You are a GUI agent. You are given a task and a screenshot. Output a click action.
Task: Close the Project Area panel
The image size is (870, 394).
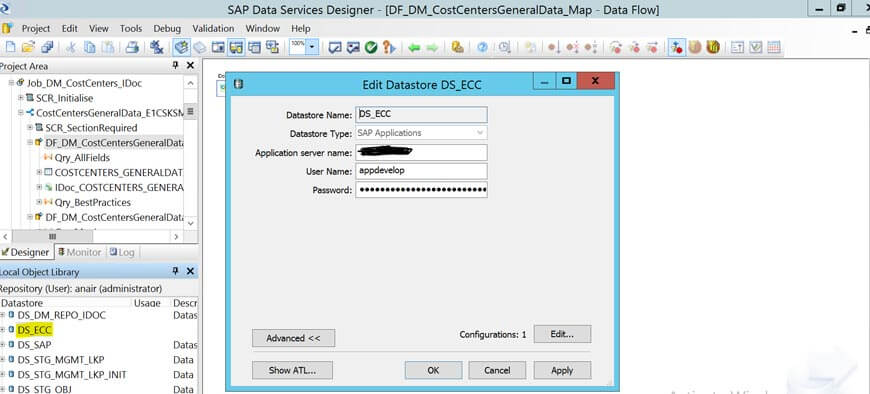click(190, 65)
